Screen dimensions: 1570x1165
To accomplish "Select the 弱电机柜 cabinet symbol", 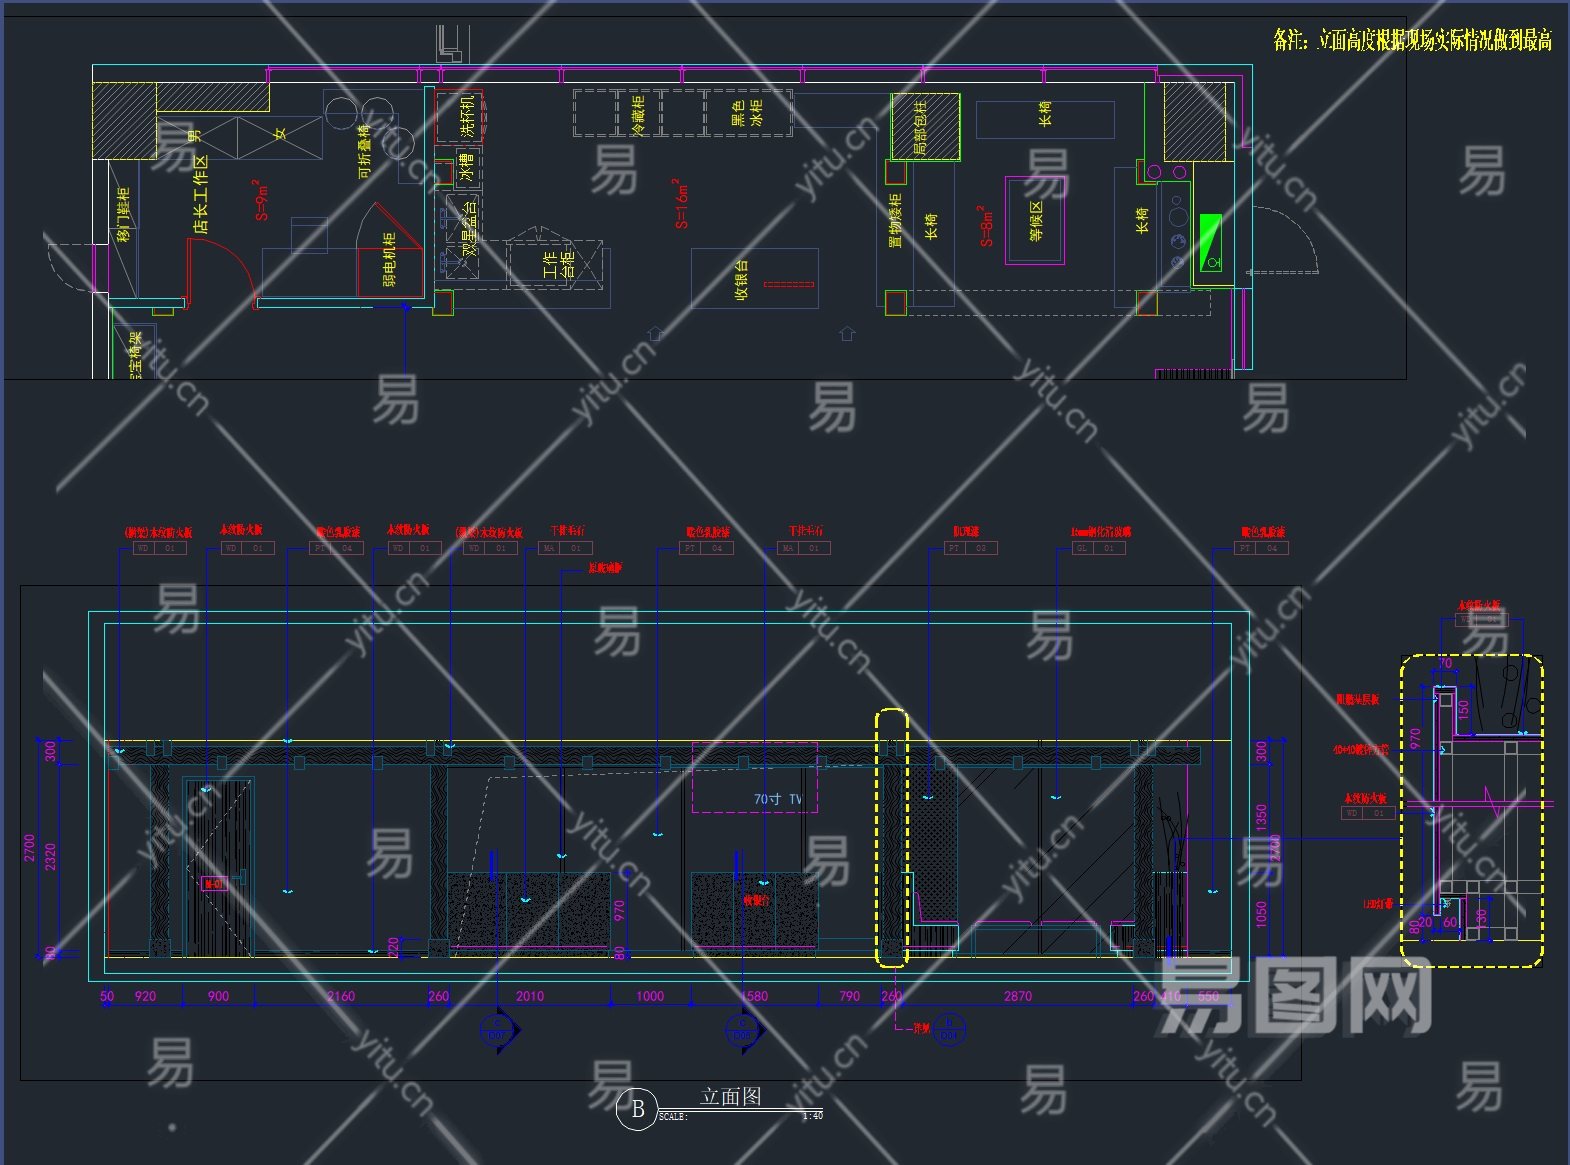I will coord(389,259).
